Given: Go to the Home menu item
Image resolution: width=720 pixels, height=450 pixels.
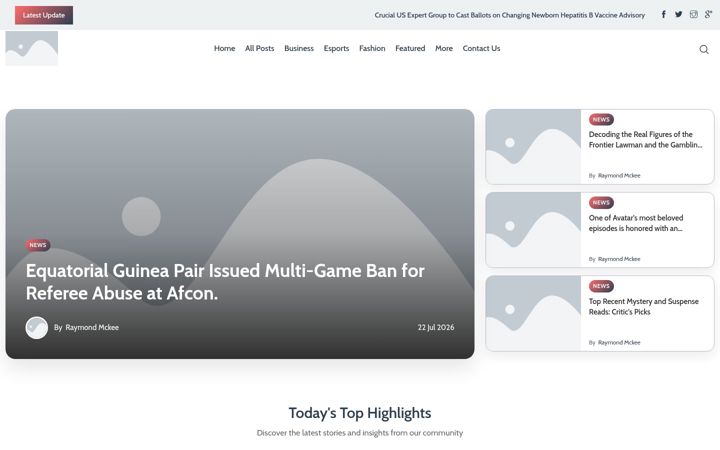Looking at the screenshot, I should click(x=225, y=48).
